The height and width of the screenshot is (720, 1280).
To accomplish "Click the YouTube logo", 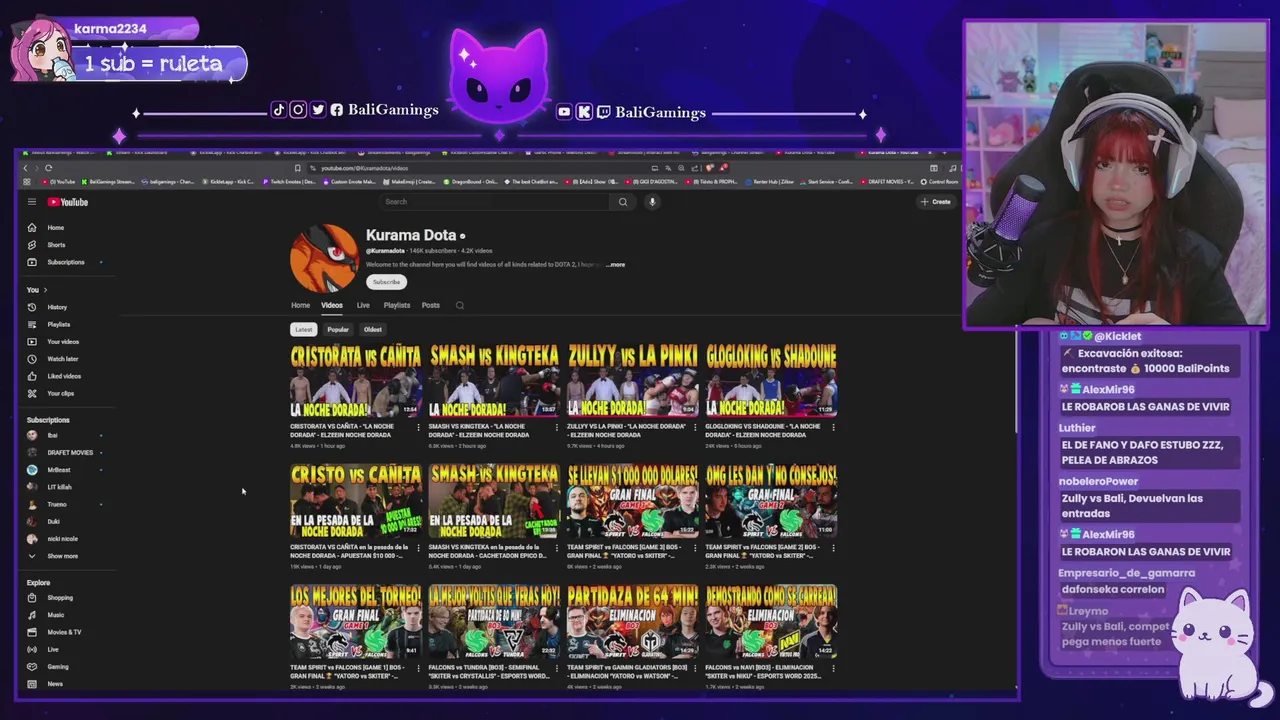I will tap(68, 202).
